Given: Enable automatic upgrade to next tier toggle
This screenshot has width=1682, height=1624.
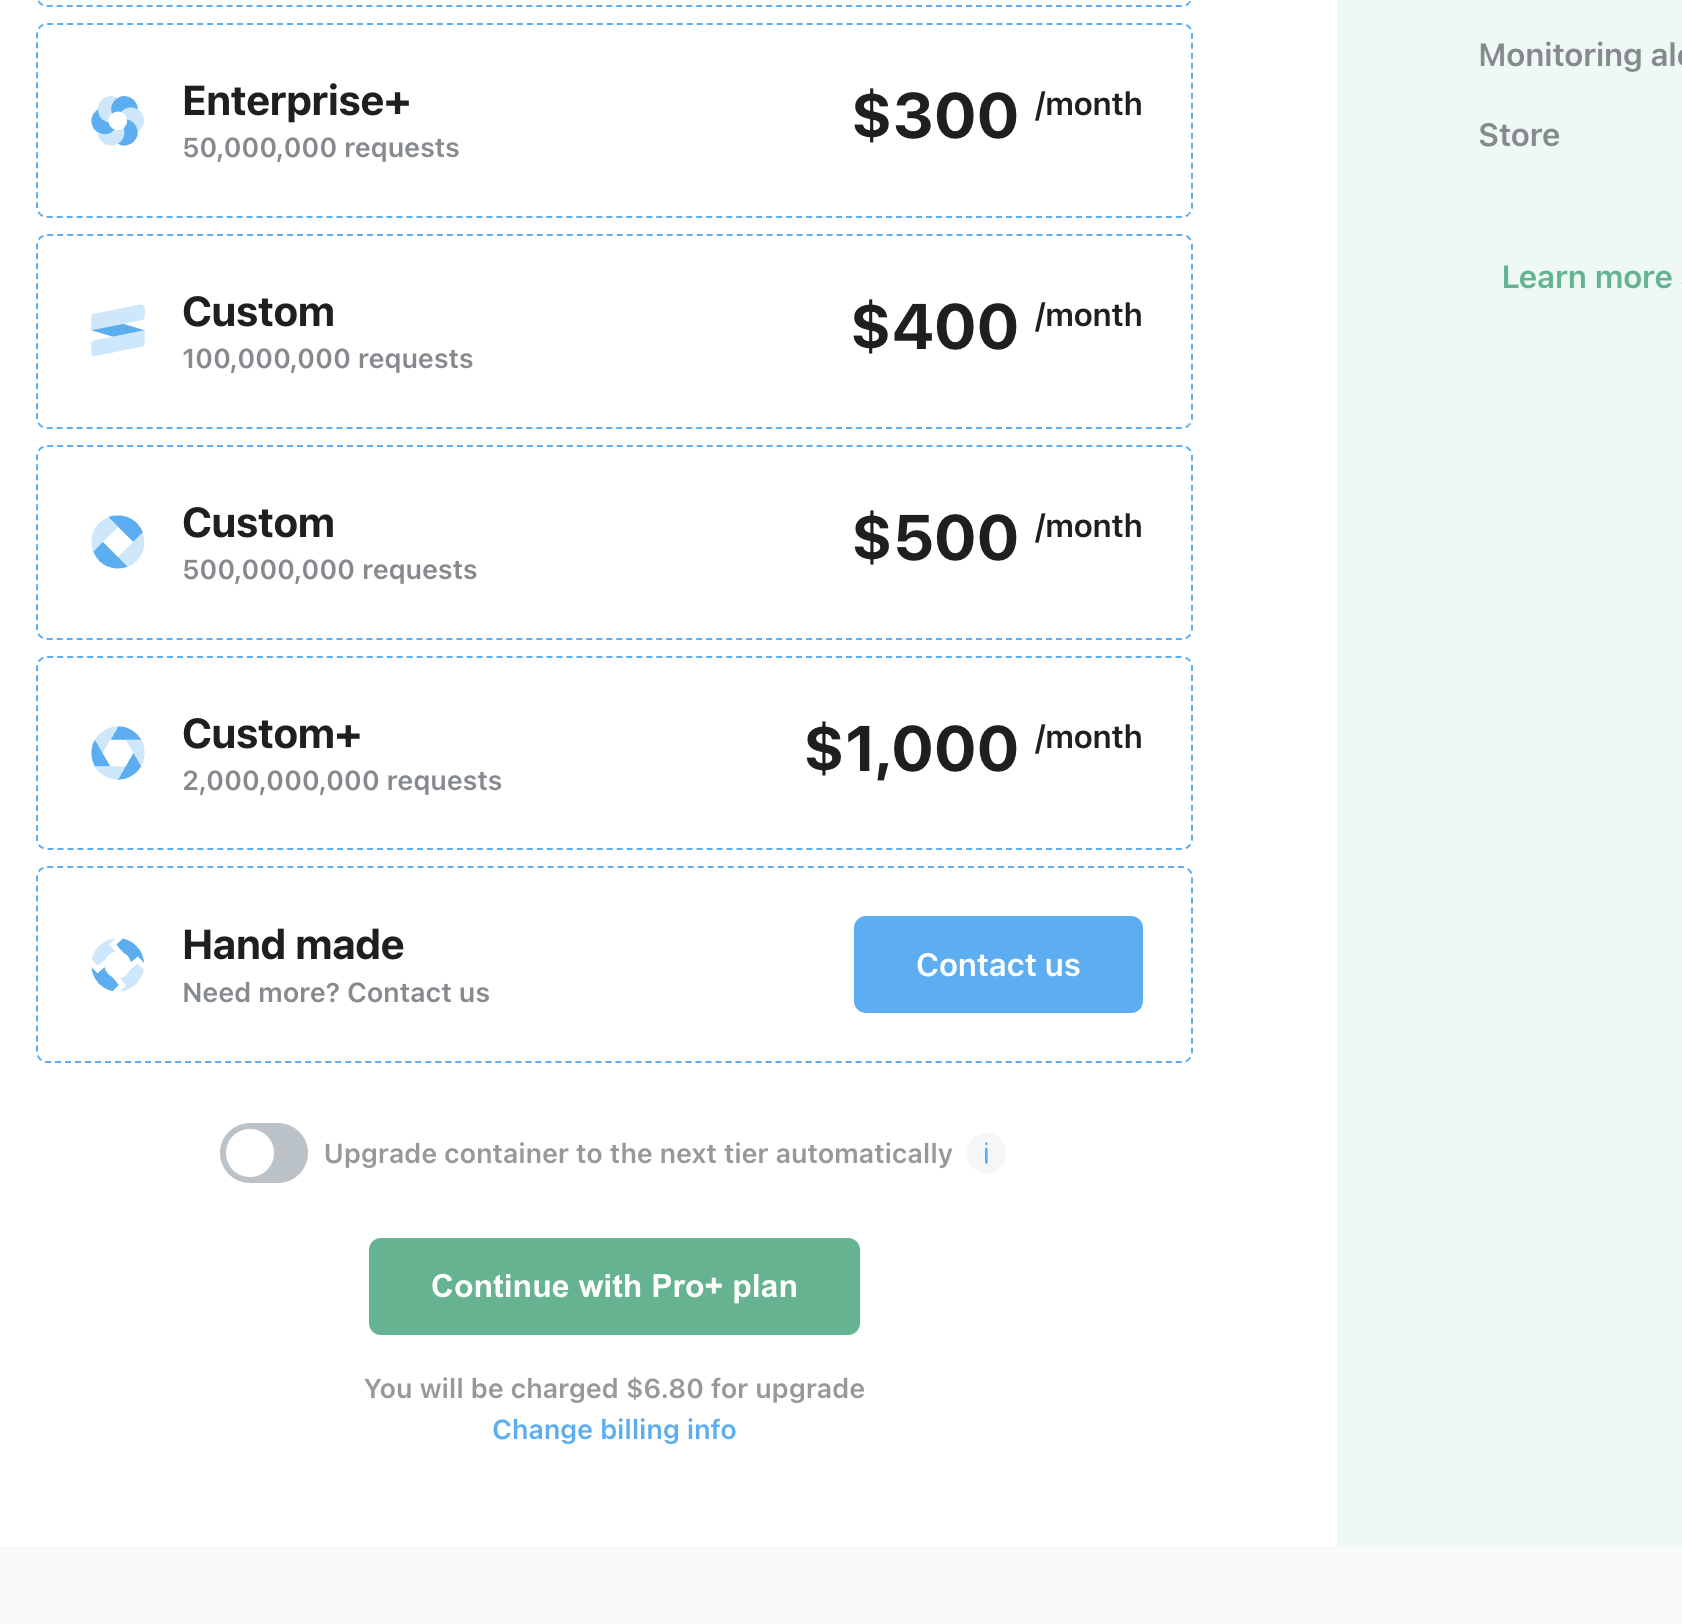Looking at the screenshot, I should (x=264, y=1153).
